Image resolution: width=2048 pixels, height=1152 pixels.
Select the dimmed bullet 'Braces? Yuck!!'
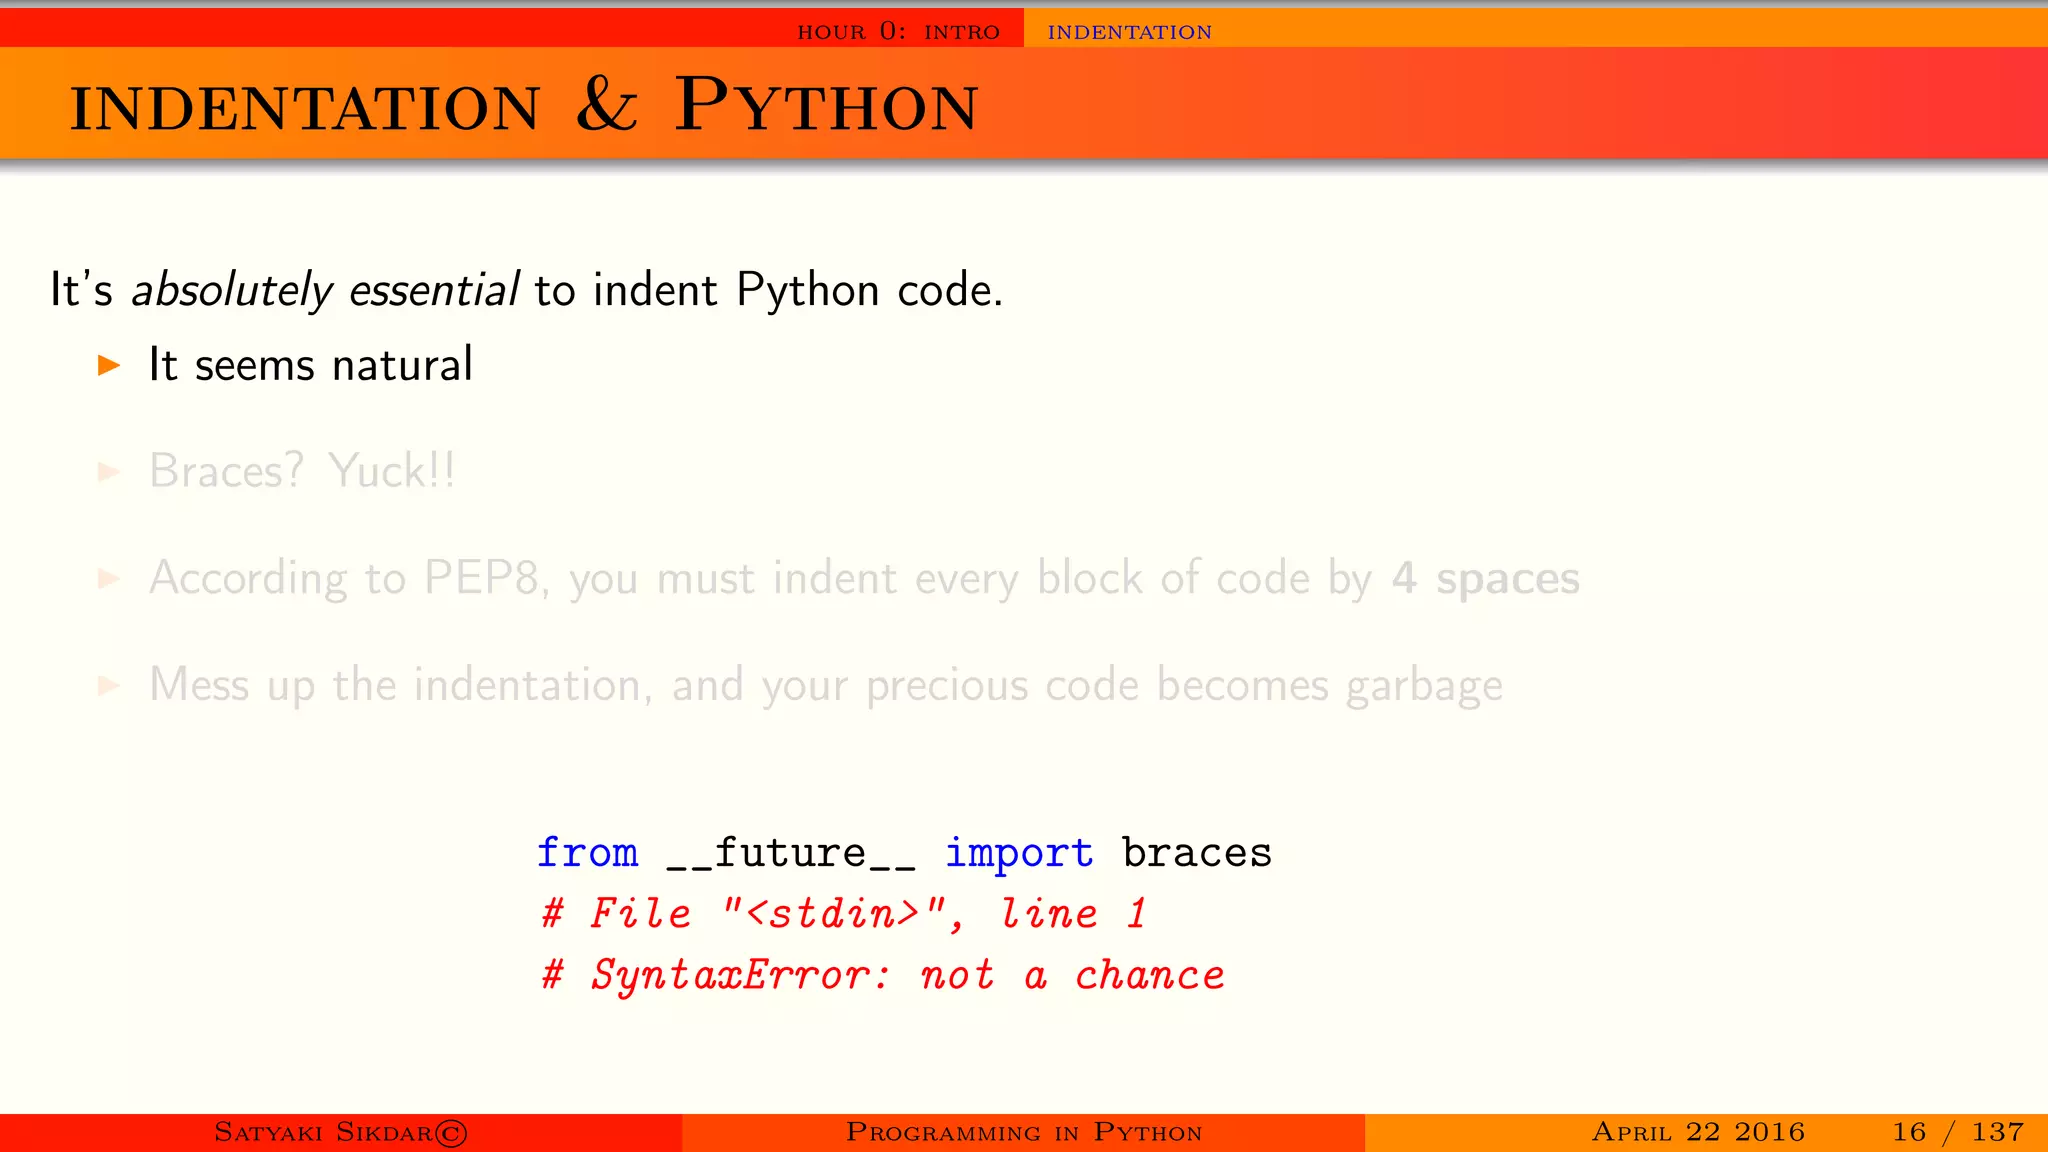coord(302,471)
